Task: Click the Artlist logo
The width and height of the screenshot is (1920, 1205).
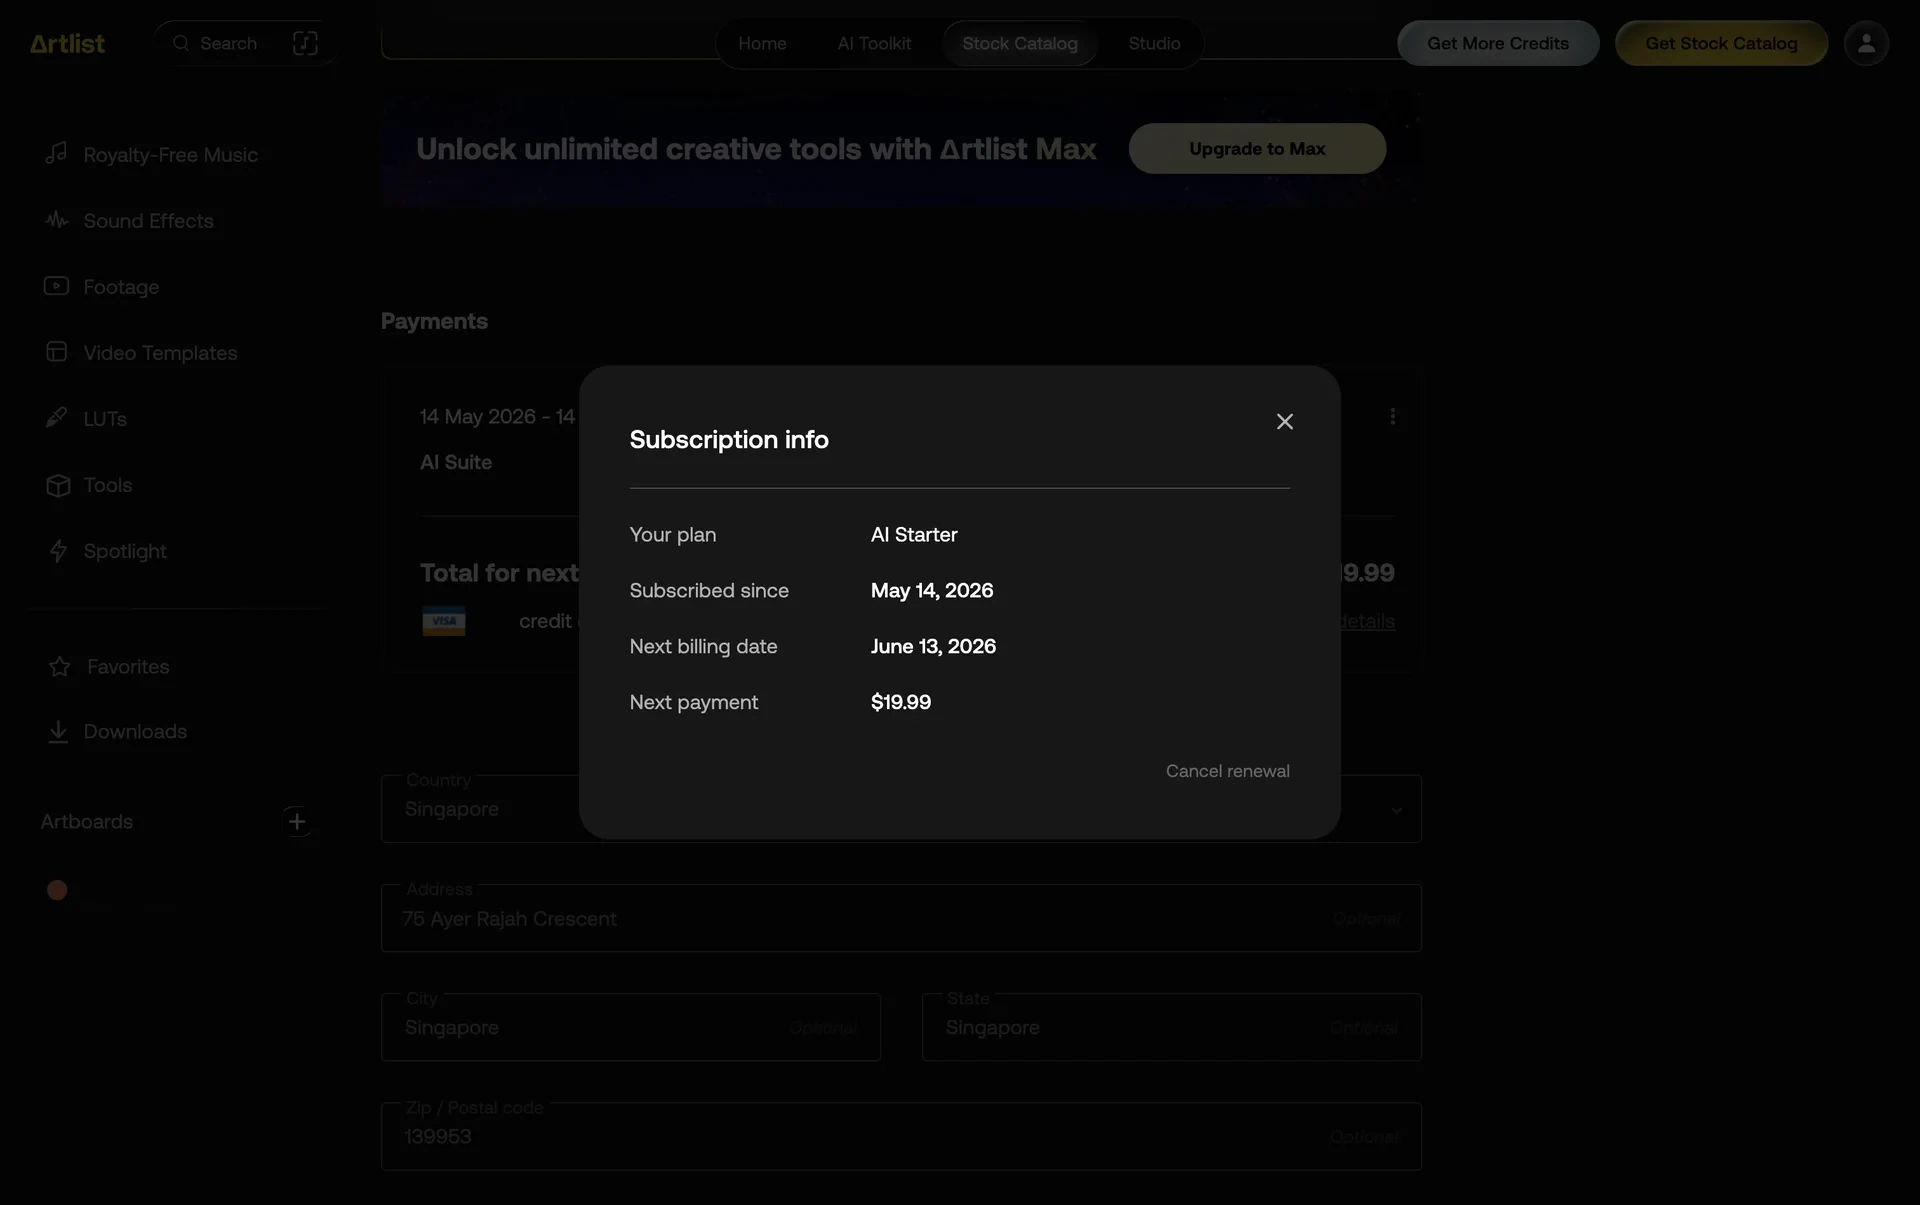Action: pos(67,44)
